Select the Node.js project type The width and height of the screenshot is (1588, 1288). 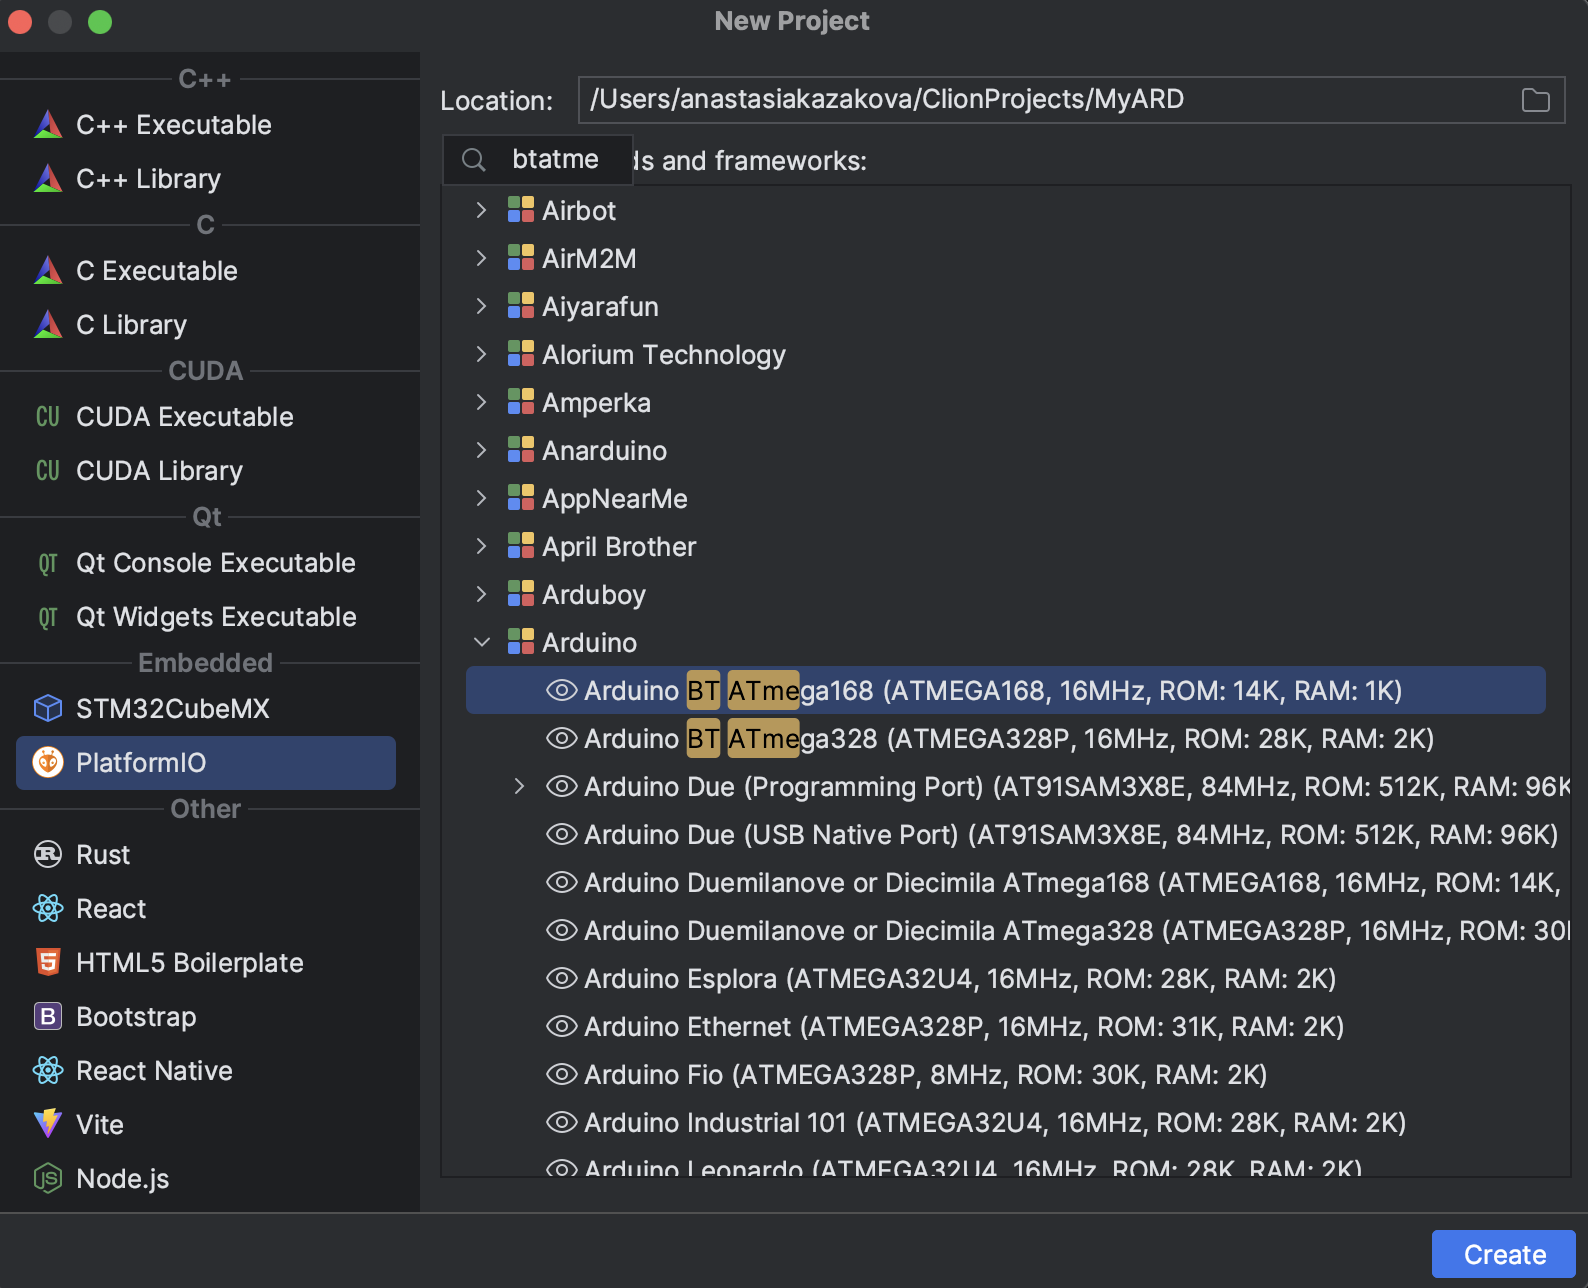tap(206, 1179)
